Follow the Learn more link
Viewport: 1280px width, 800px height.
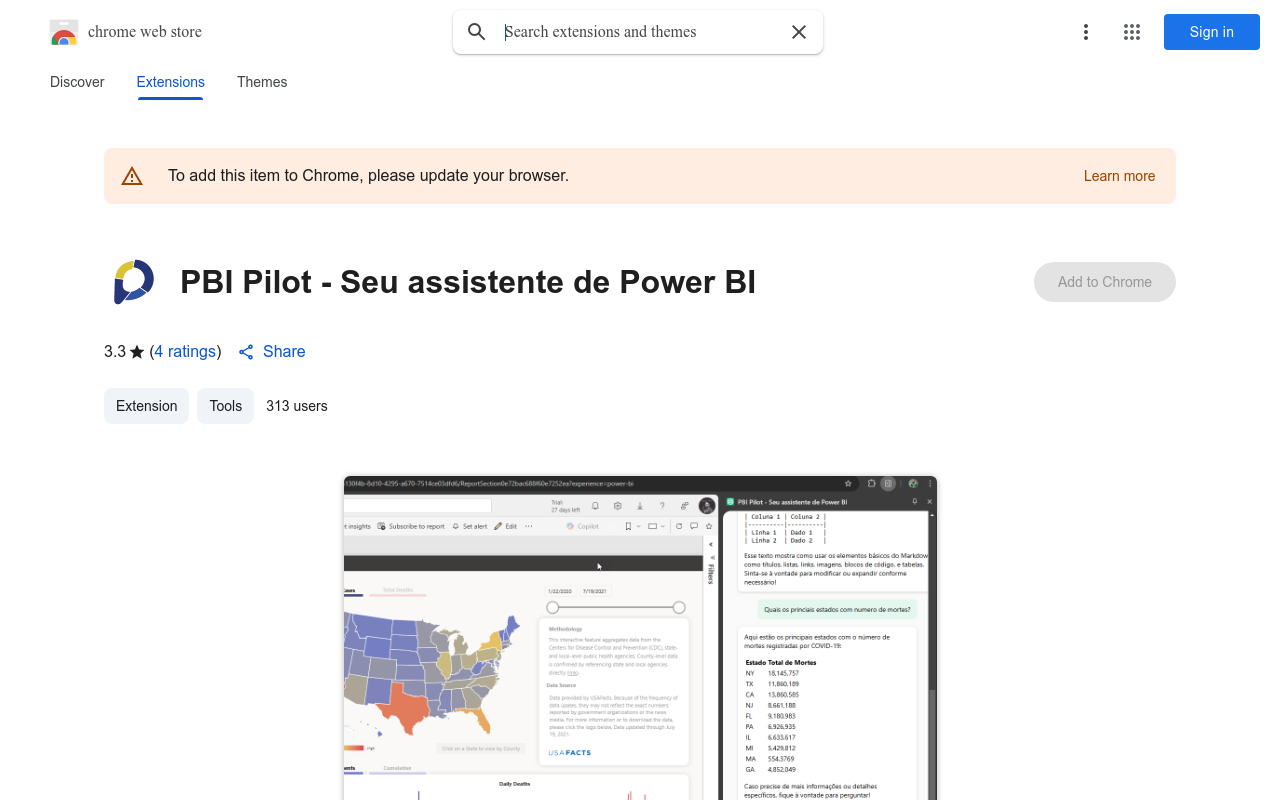(x=1119, y=176)
